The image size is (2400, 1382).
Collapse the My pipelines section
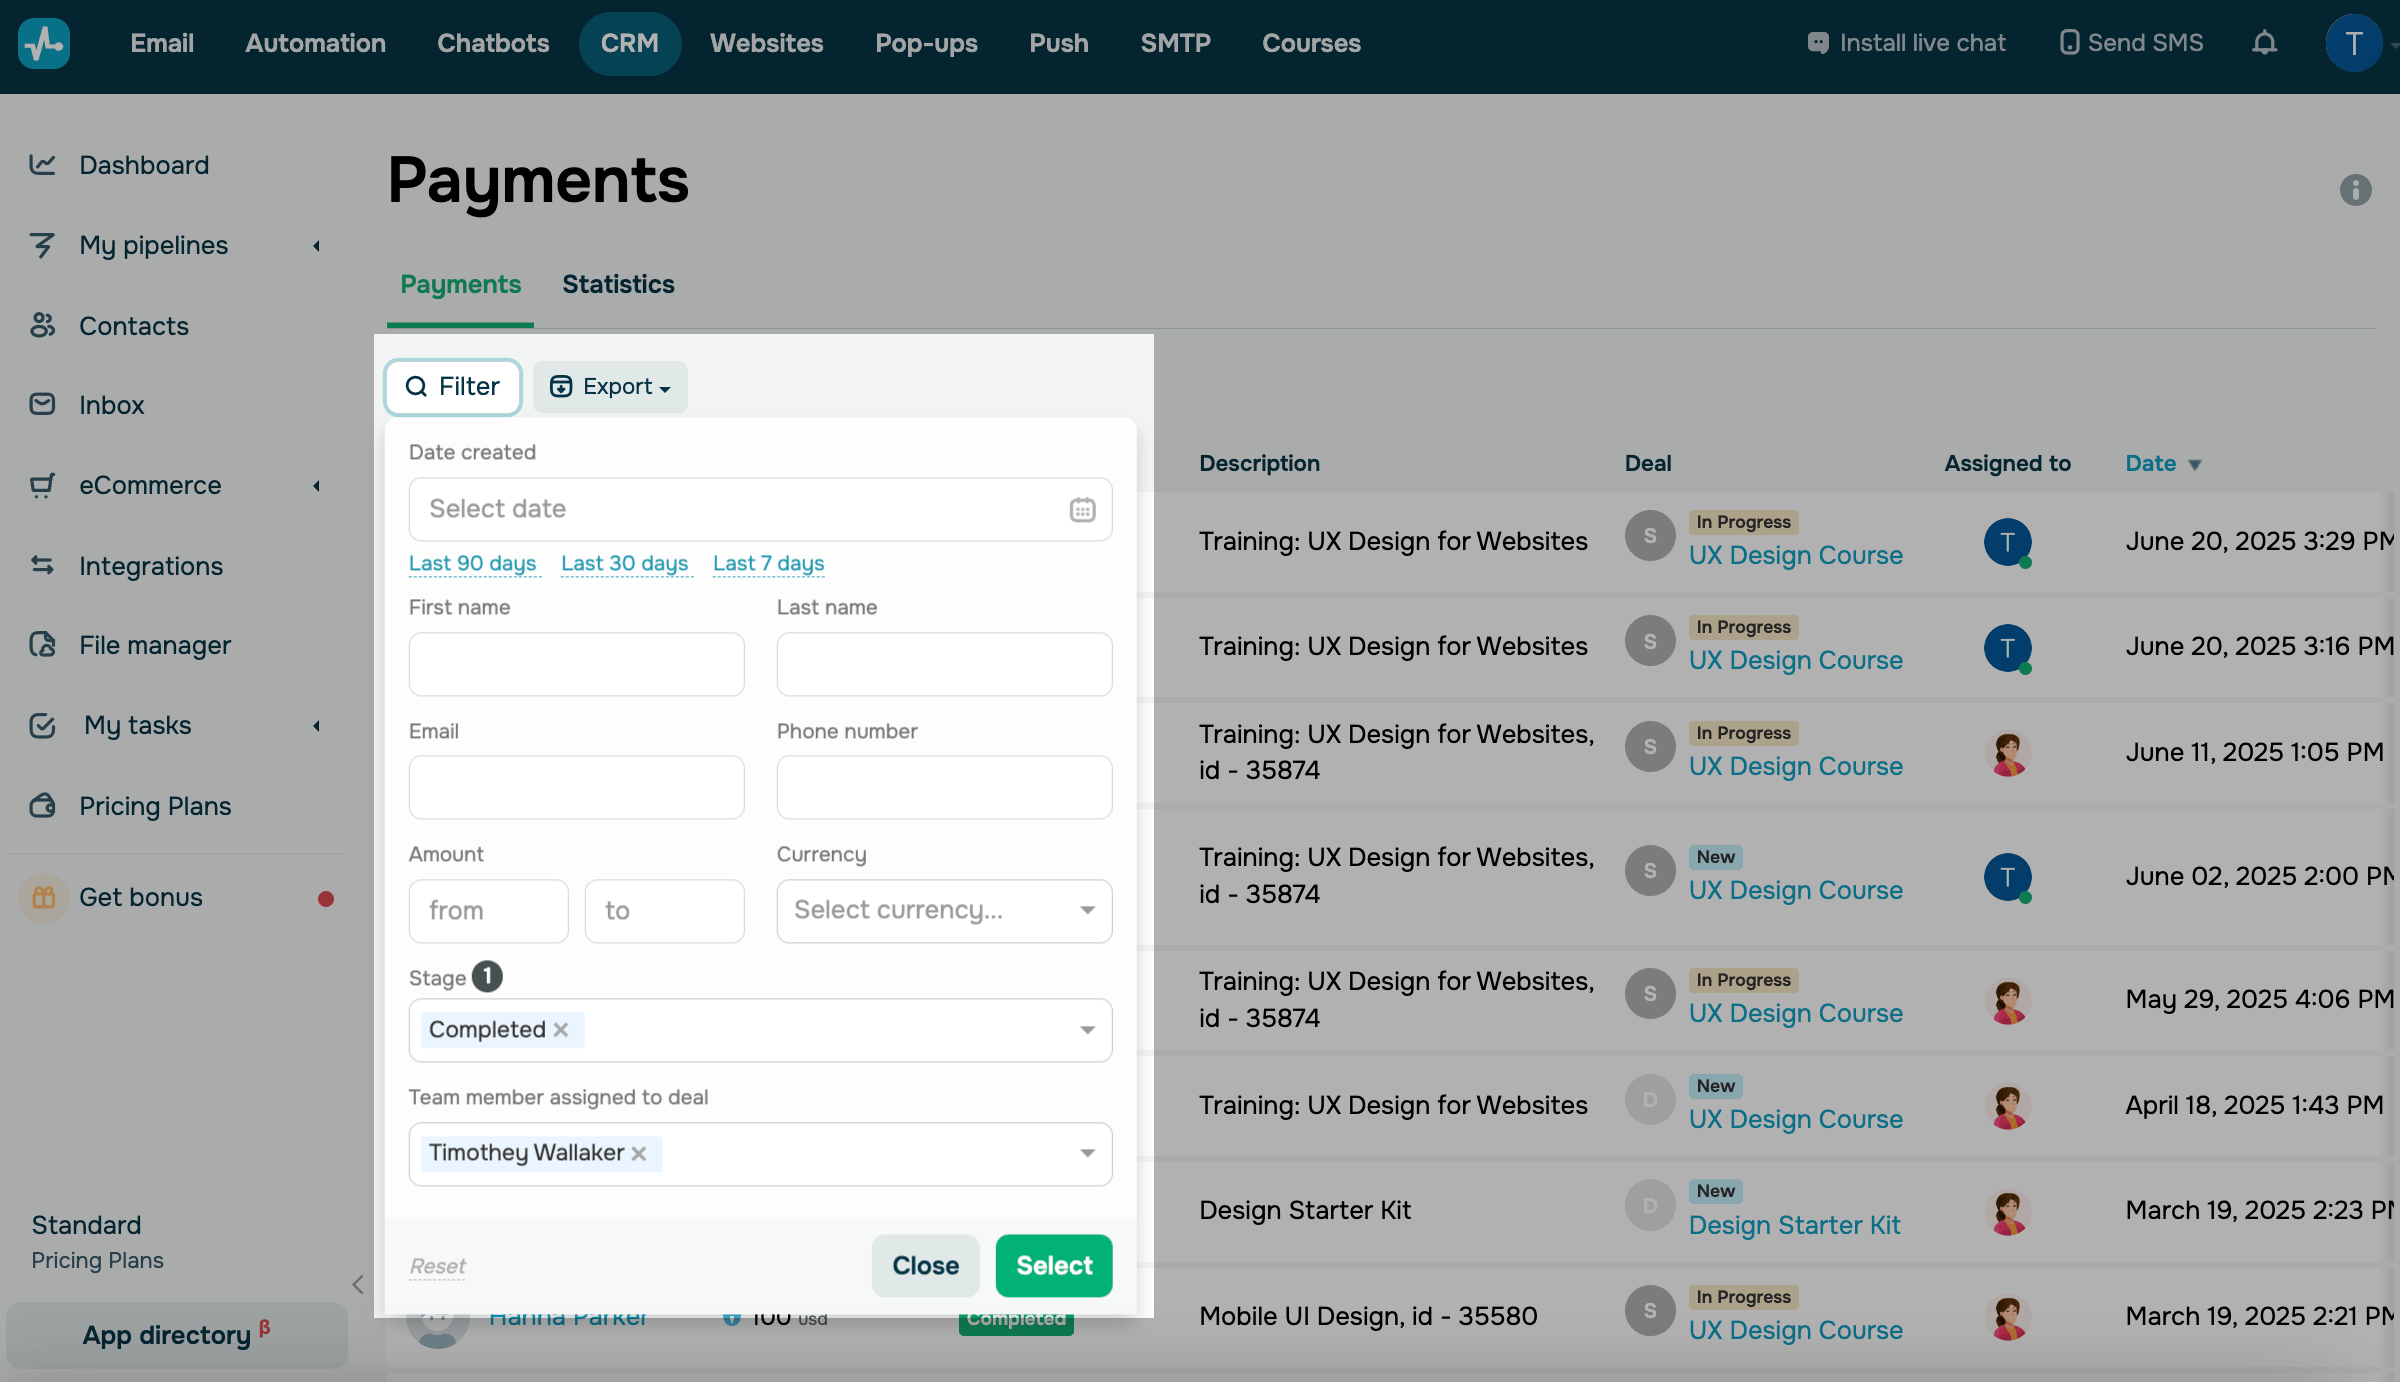tap(317, 245)
